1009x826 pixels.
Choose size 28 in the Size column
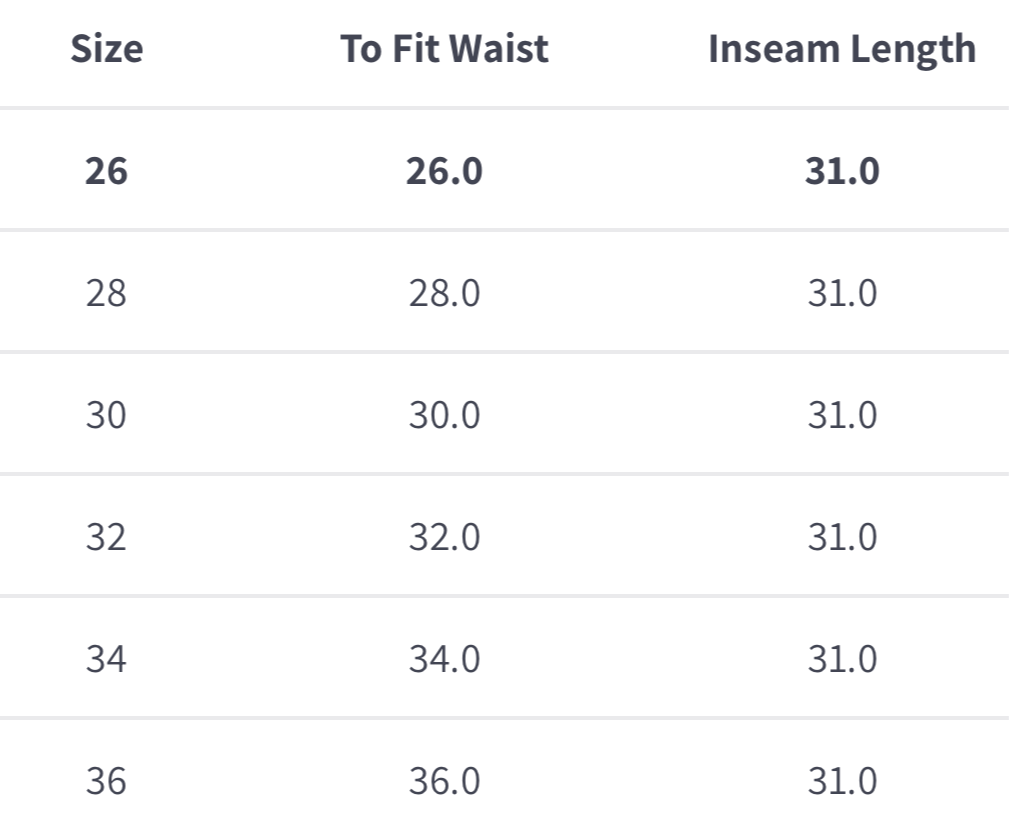pyautogui.click(x=106, y=294)
